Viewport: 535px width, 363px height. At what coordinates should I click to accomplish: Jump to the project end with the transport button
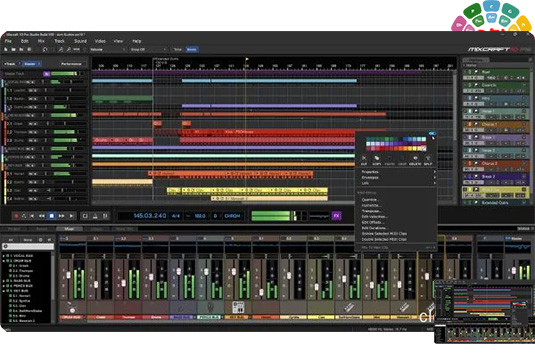[x=71, y=216]
